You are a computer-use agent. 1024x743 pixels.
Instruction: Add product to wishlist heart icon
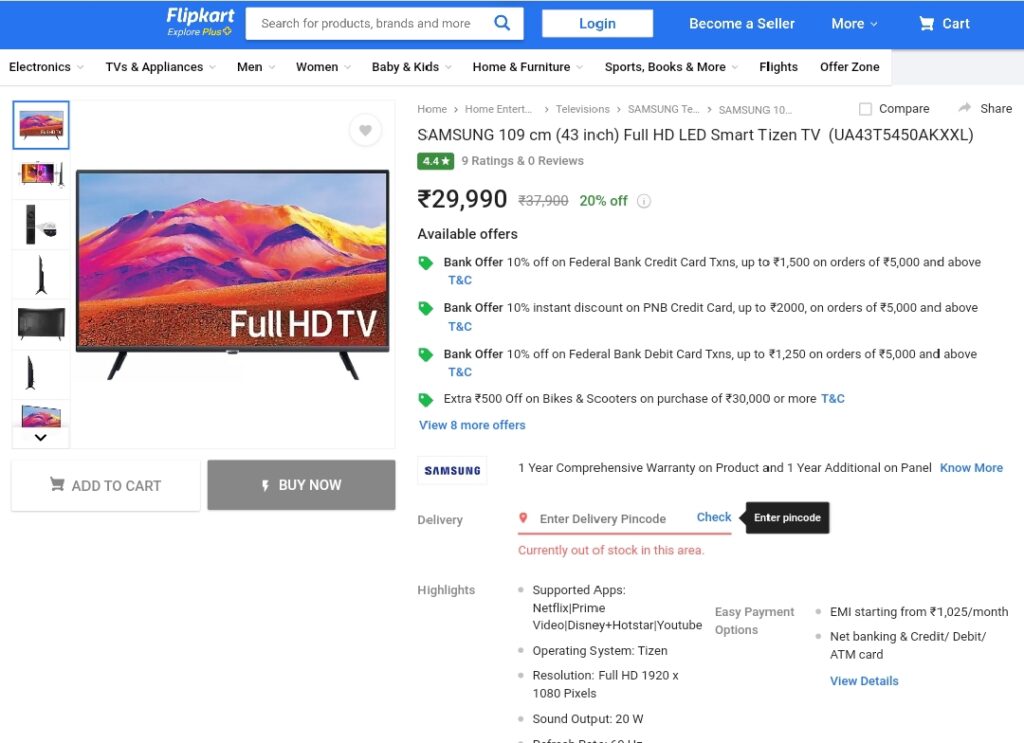coord(365,130)
